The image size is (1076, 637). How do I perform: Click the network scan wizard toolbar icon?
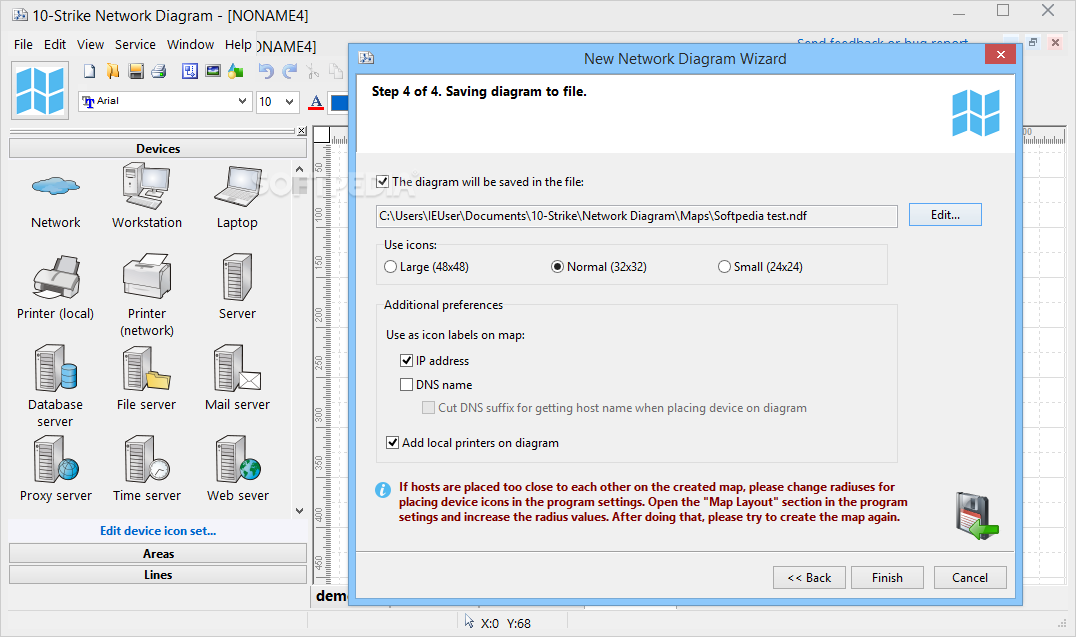(x=190, y=71)
